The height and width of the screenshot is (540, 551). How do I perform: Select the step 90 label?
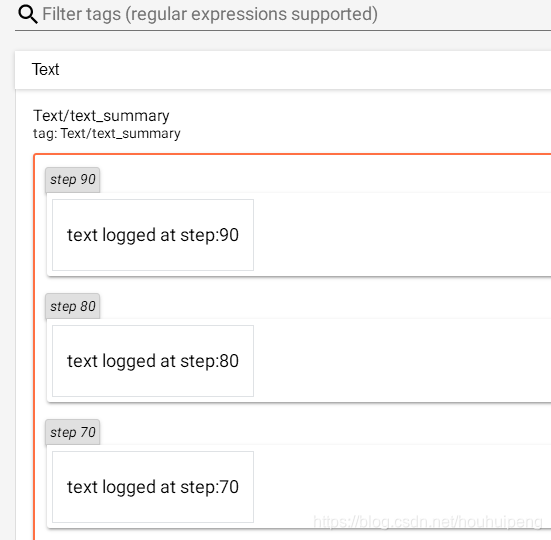coord(73,180)
